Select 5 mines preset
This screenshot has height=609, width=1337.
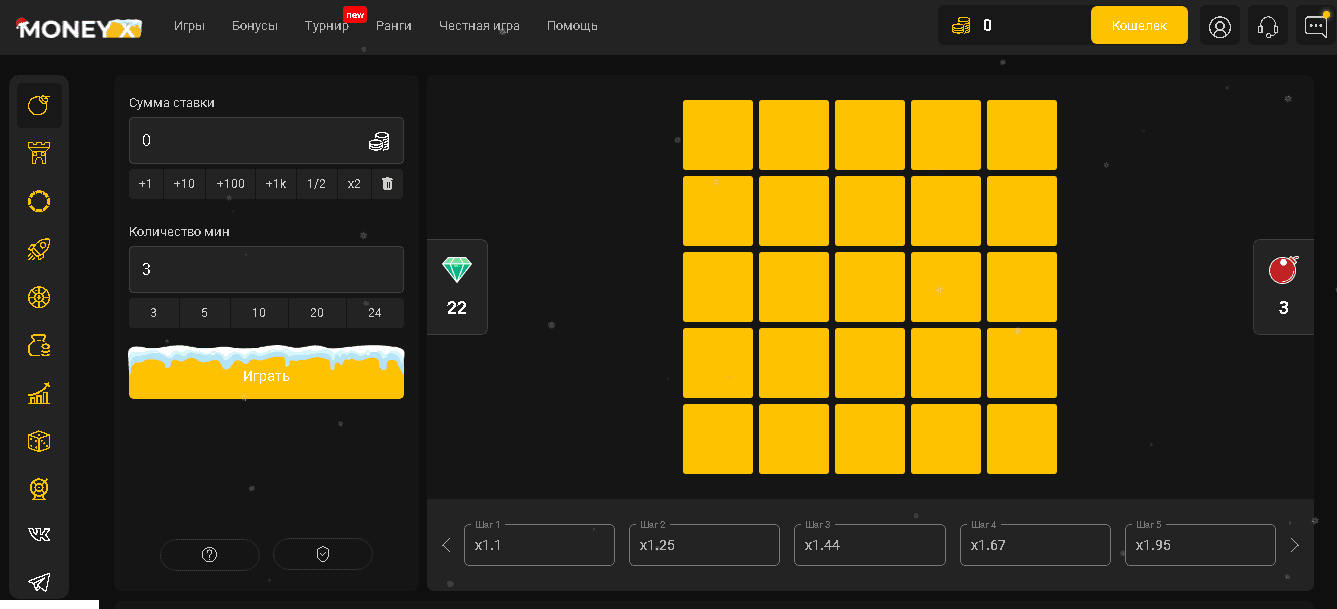pyautogui.click(x=204, y=313)
